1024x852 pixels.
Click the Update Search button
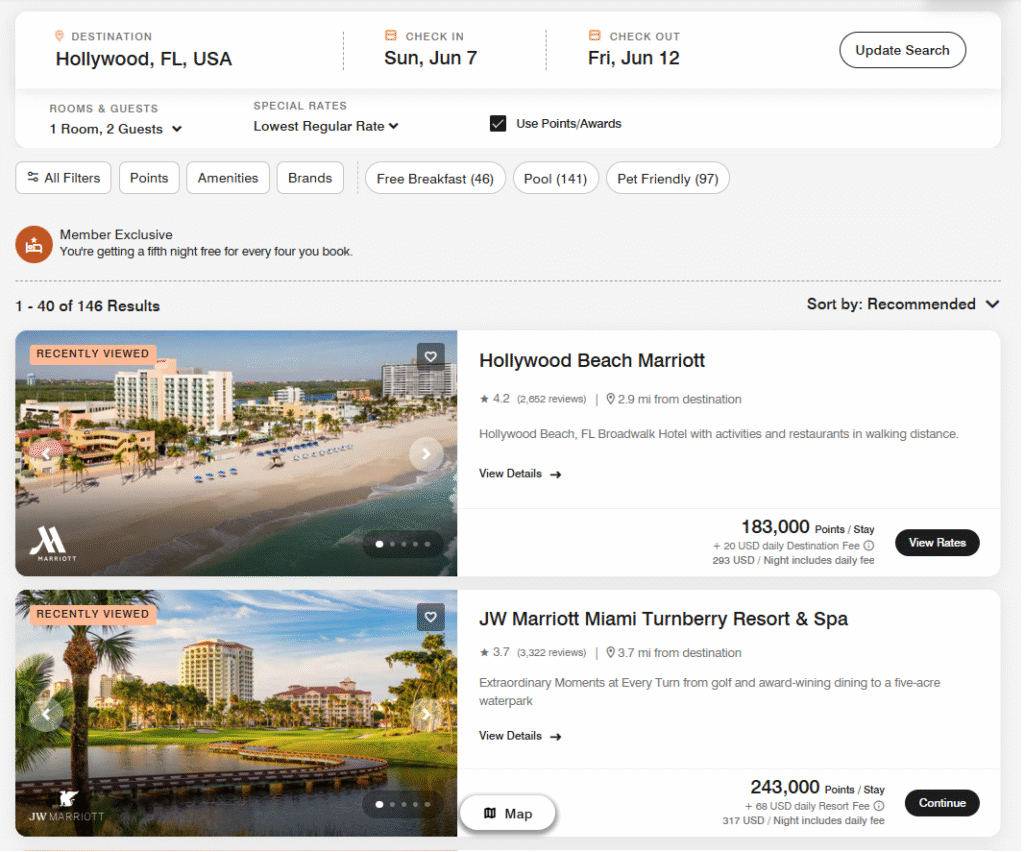click(x=902, y=50)
